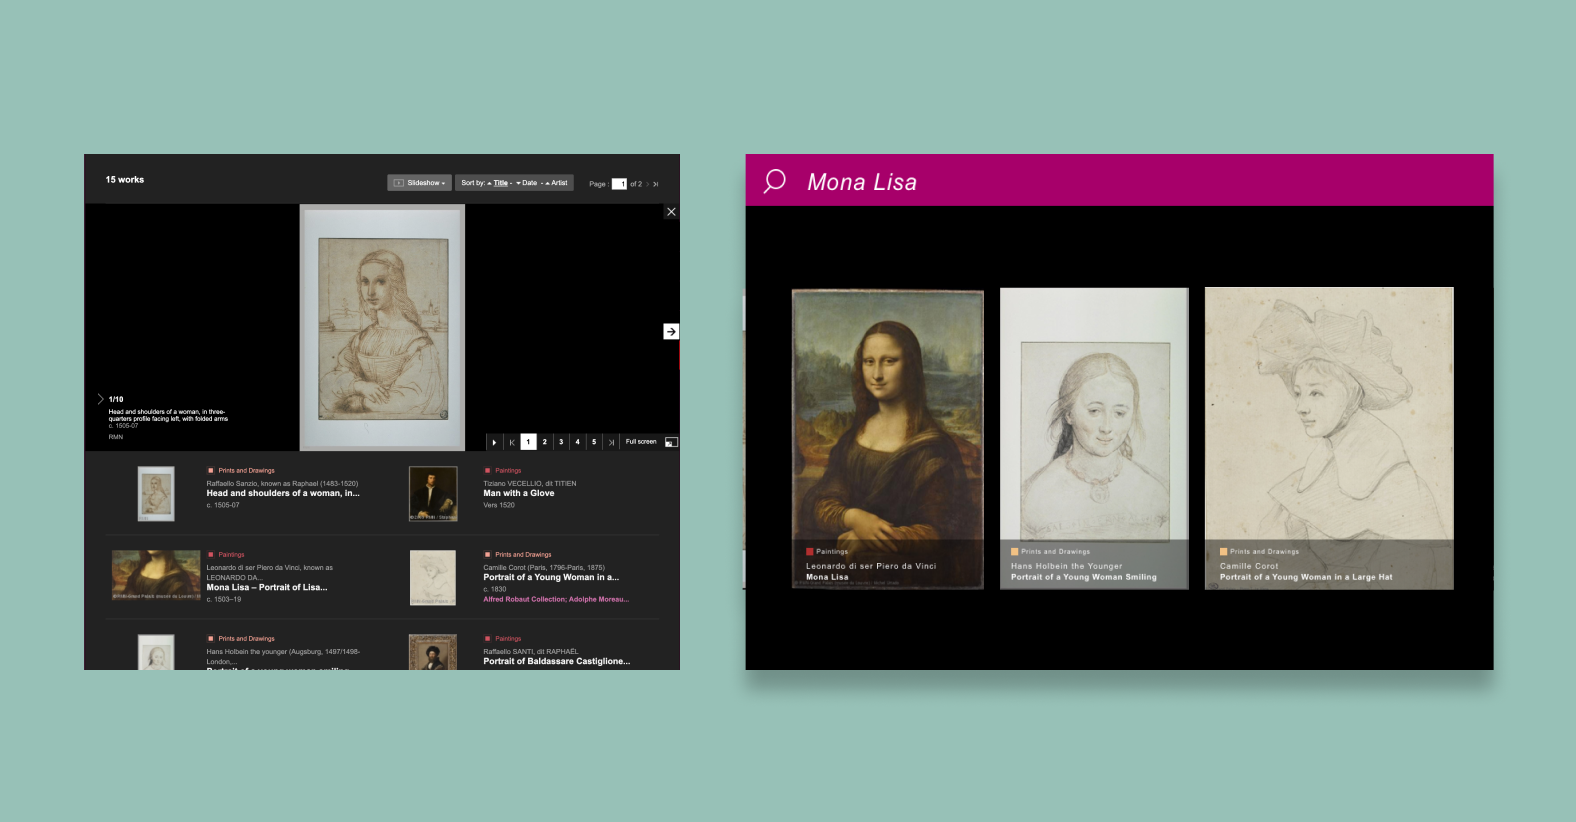
Task: Jump to last slide in slideshow pager
Action: pyautogui.click(x=611, y=442)
